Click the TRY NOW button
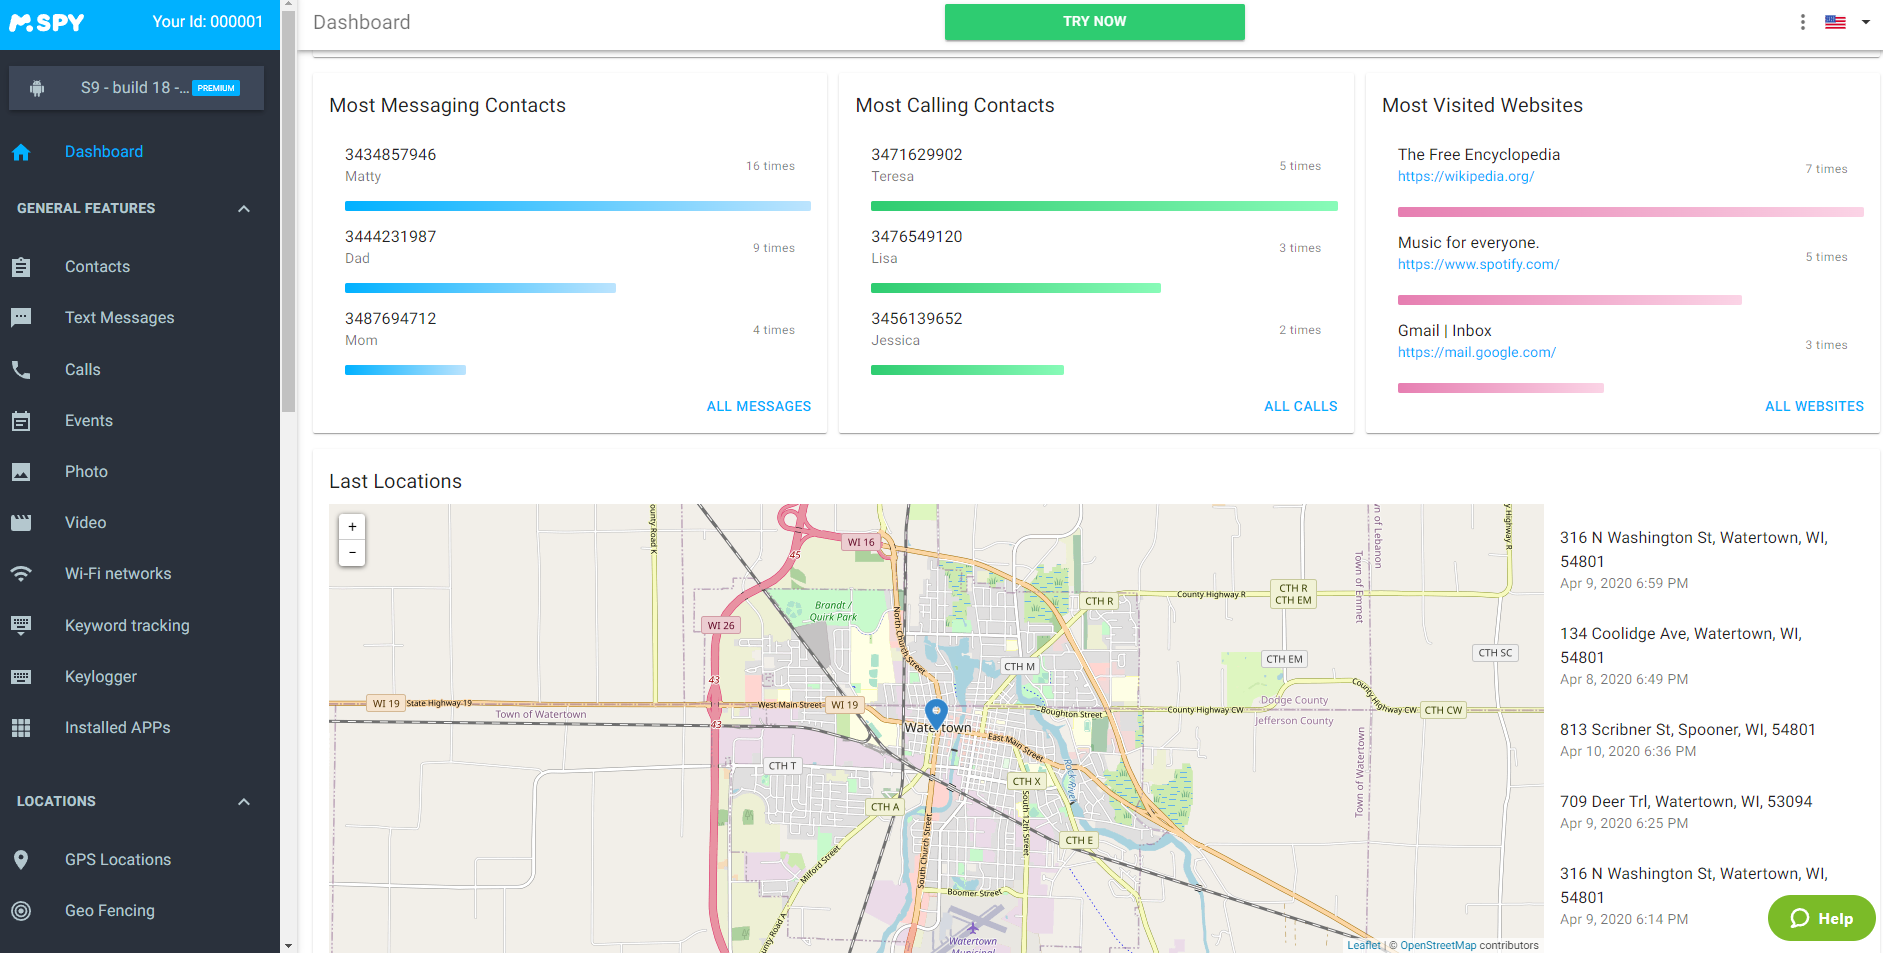1883x953 pixels. 1095,22
